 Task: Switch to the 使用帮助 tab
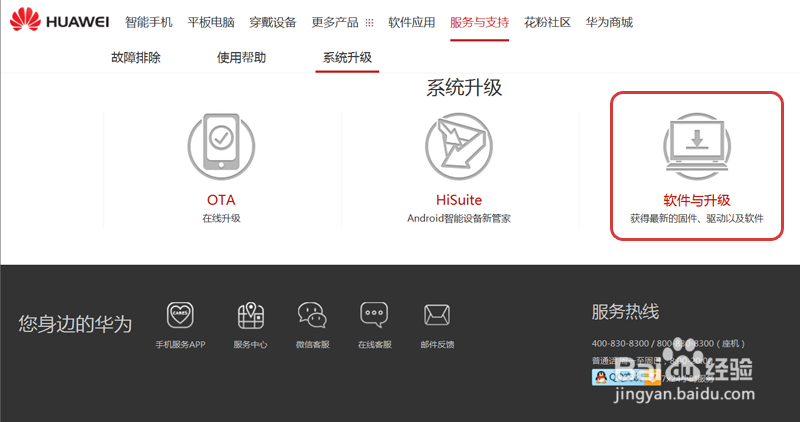241,57
